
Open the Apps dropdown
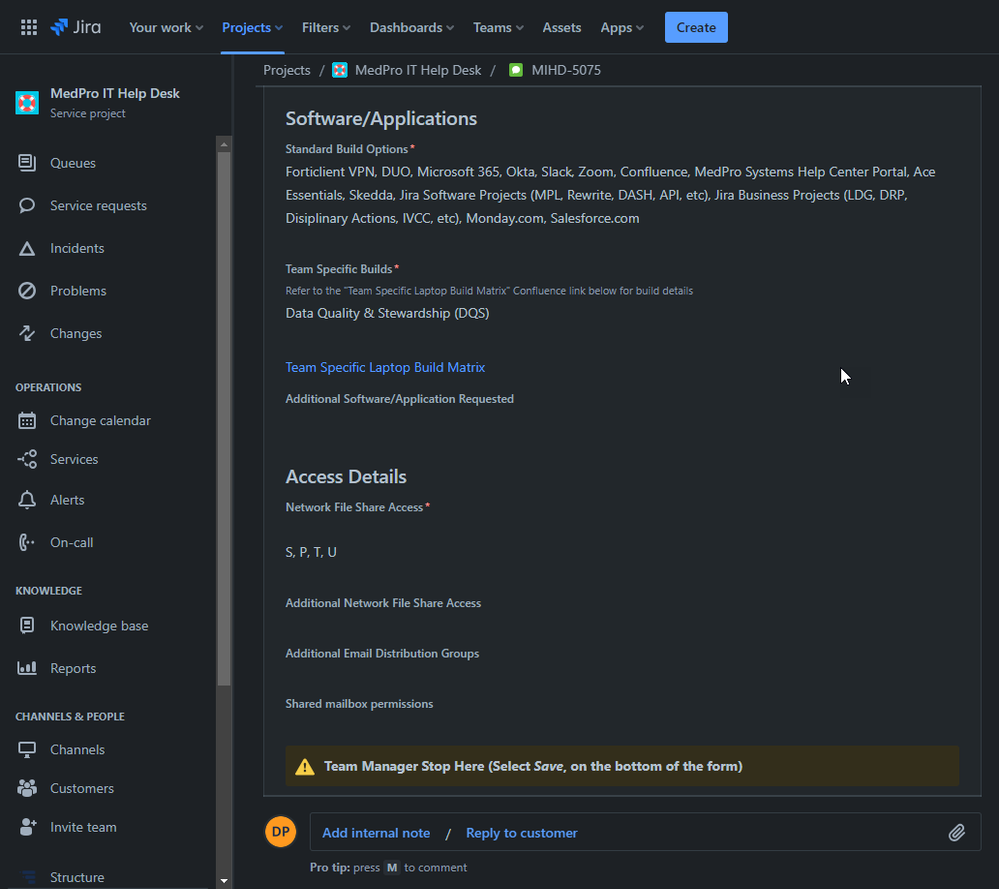point(622,27)
